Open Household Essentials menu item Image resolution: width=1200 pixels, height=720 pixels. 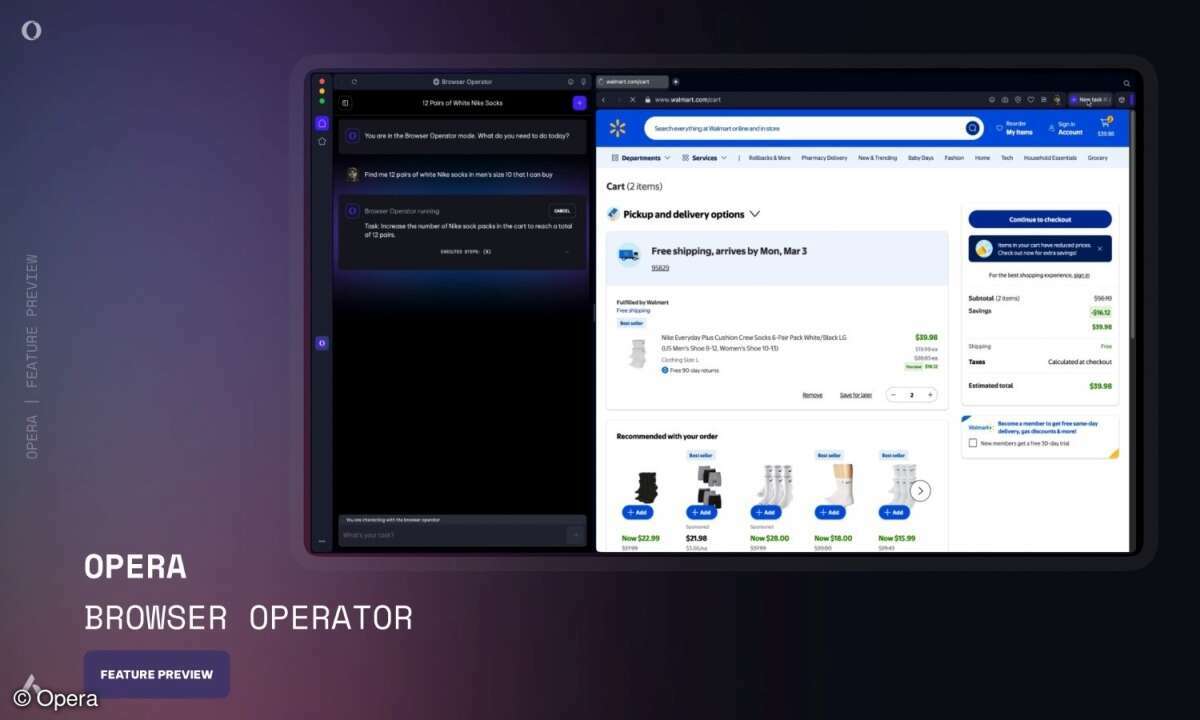tap(1050, 158)
